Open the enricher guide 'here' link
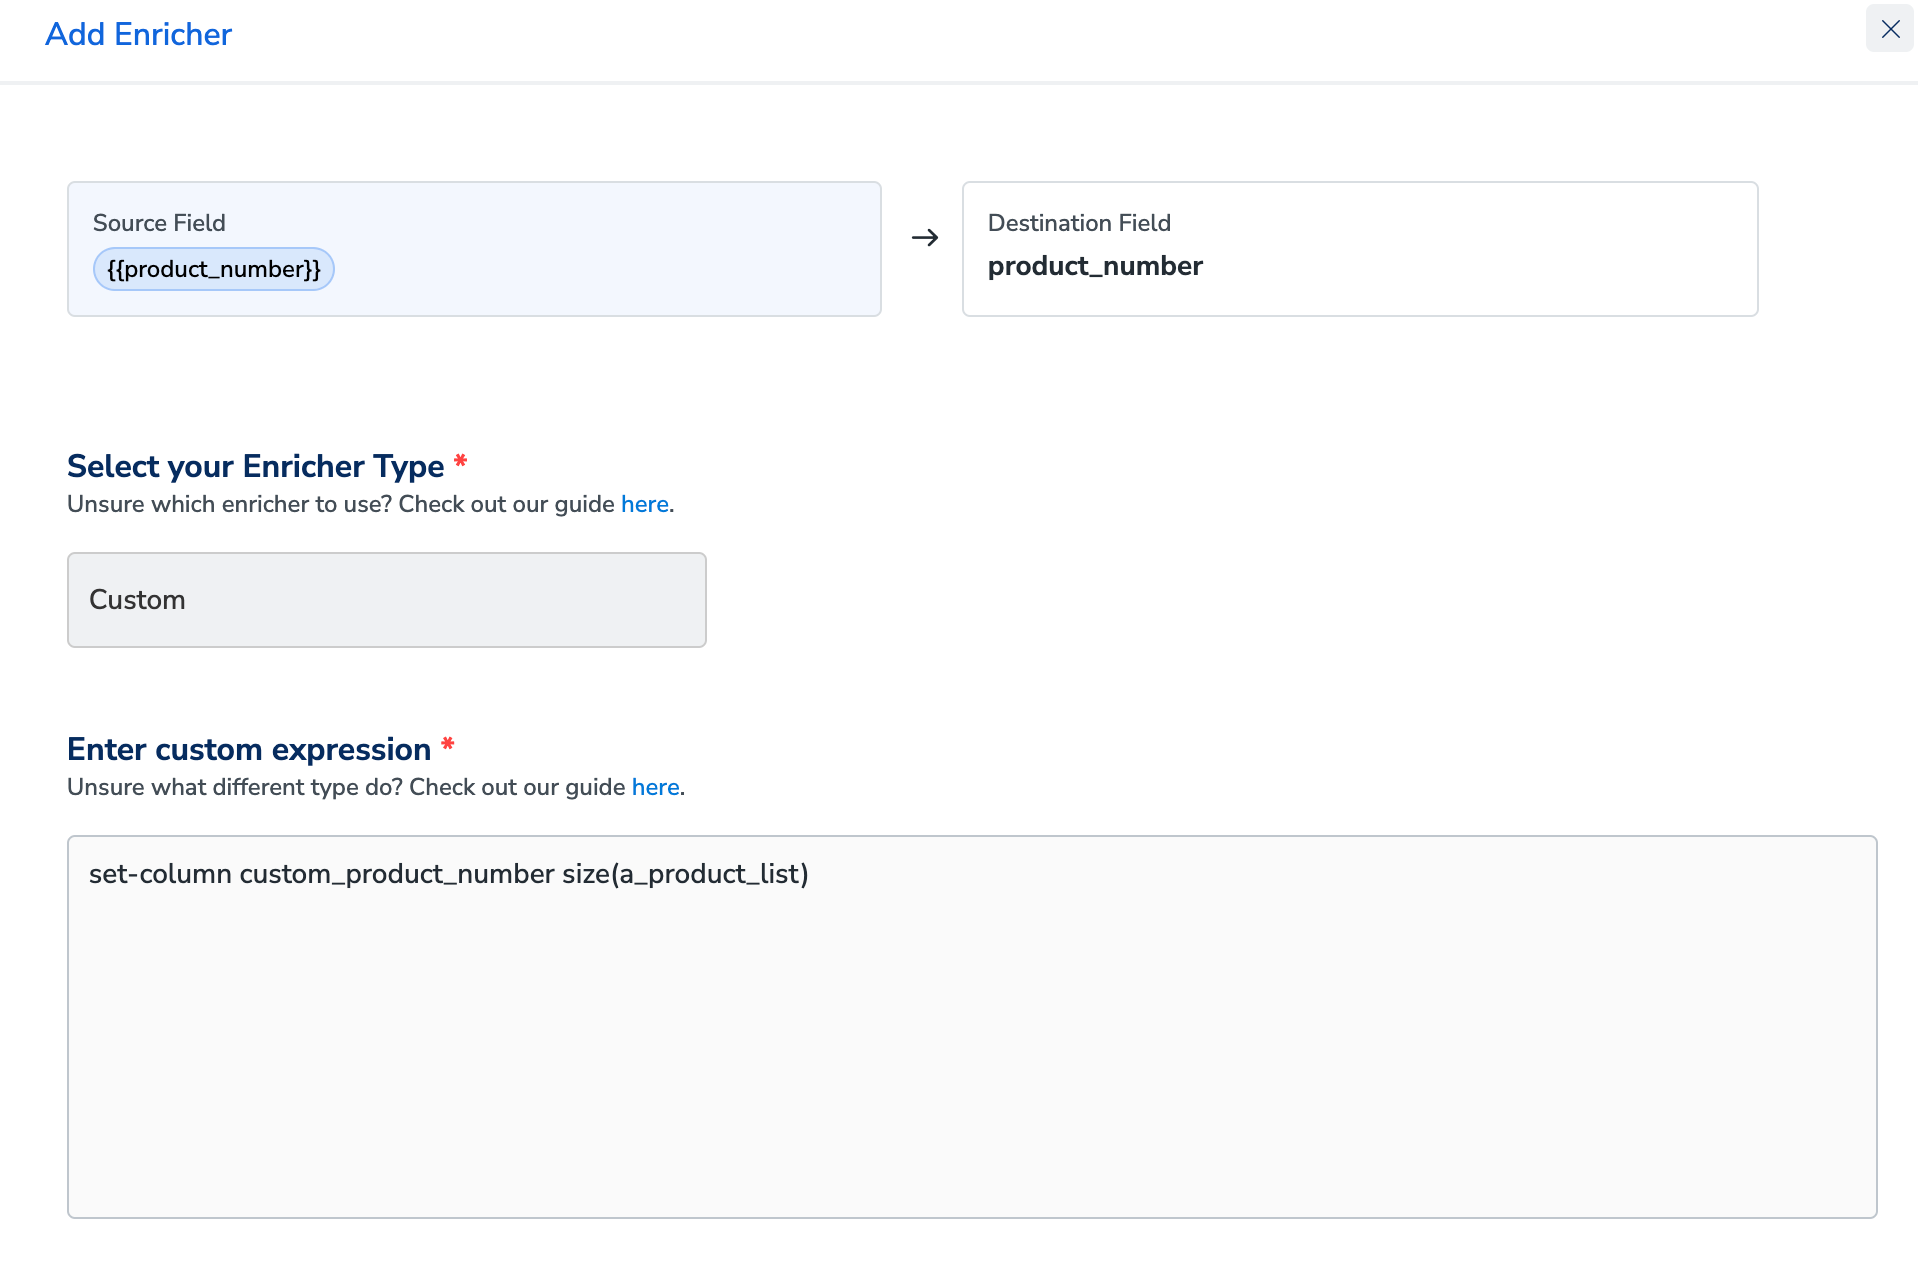The image size is (1918, 1270). coord(644,504)
